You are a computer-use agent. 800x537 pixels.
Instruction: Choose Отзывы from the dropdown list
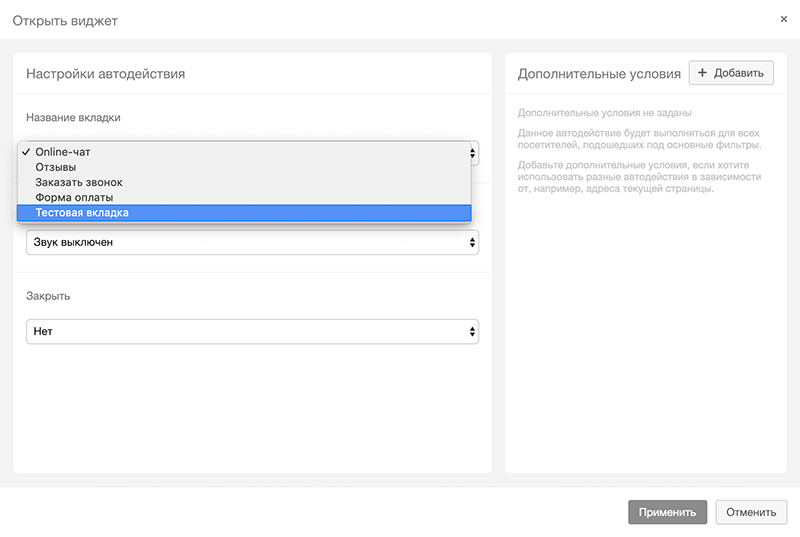244,167
